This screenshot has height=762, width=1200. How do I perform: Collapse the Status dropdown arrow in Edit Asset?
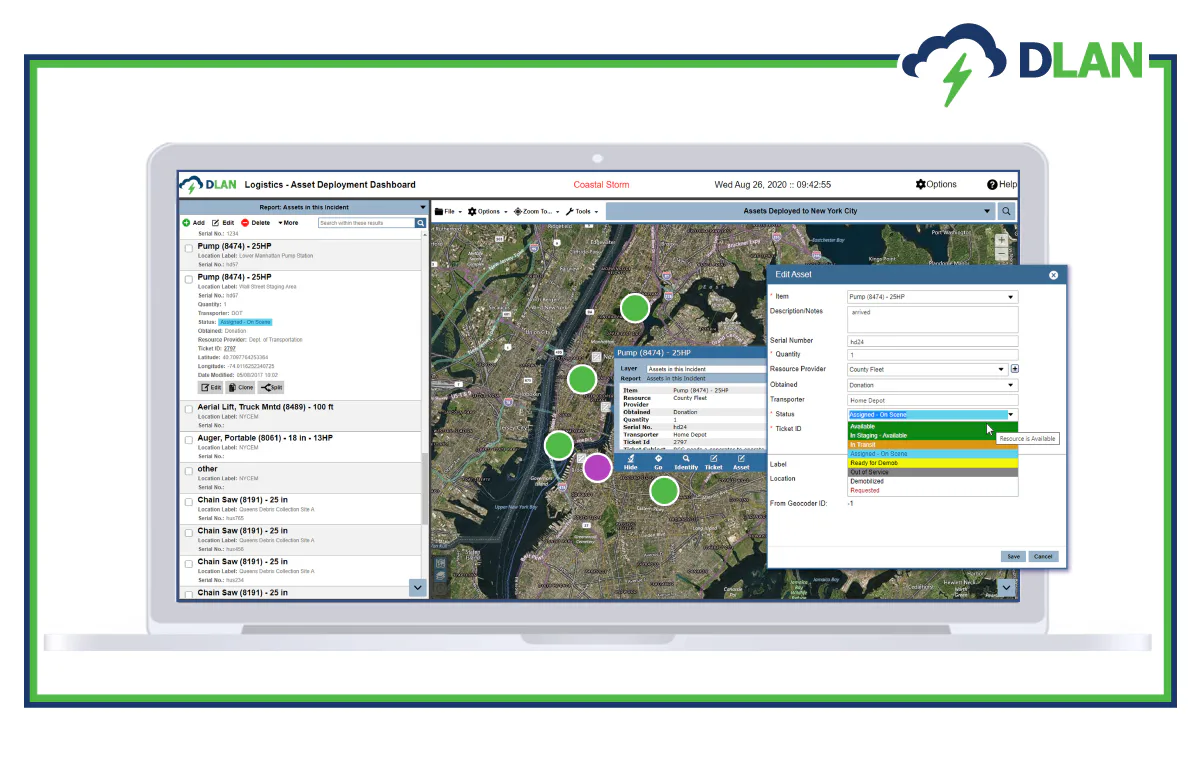(1011, 414)
